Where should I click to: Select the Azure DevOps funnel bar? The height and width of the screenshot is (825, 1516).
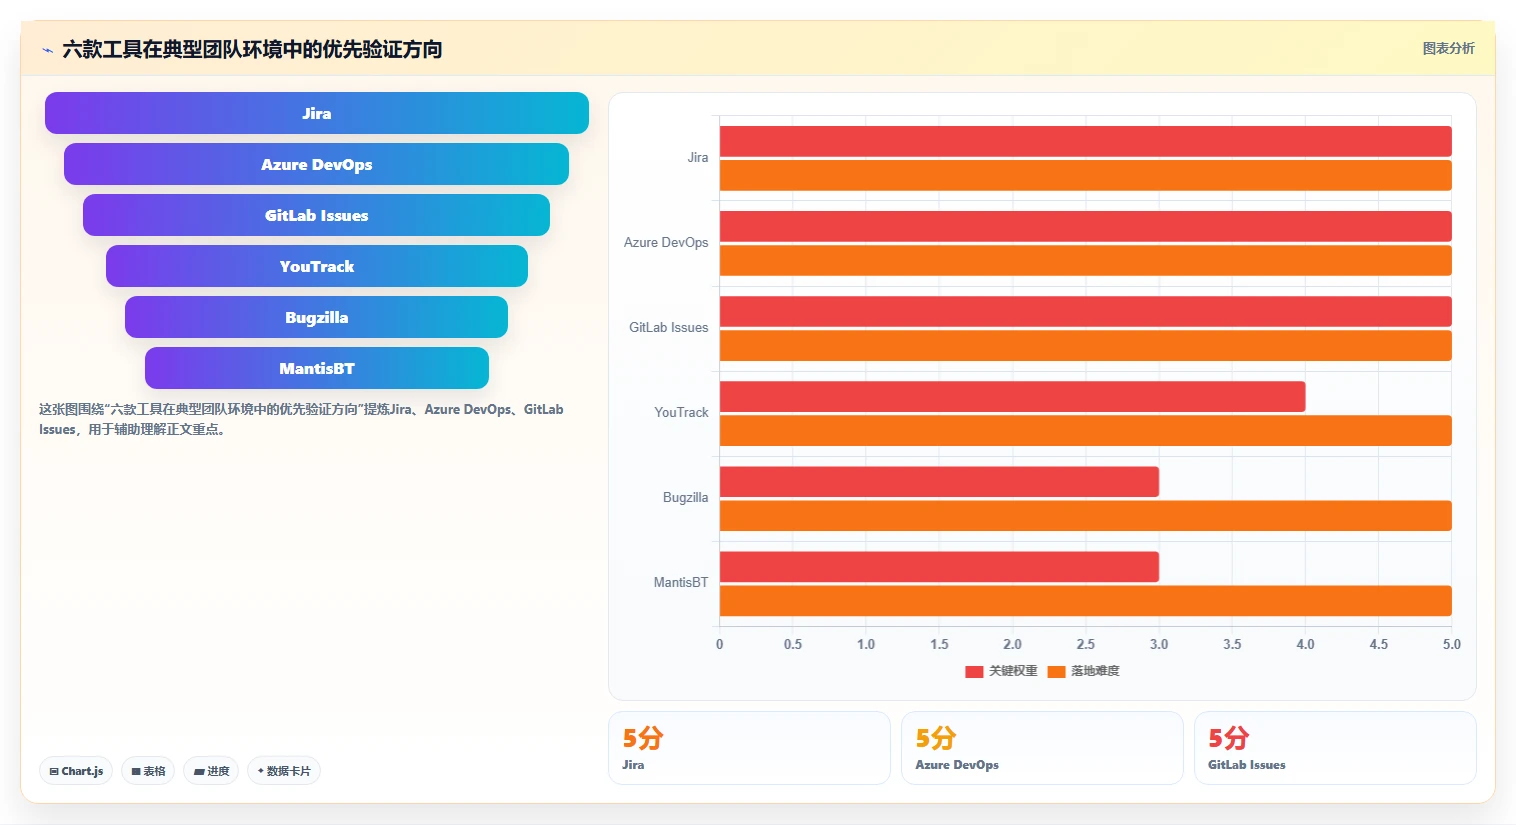317,164
